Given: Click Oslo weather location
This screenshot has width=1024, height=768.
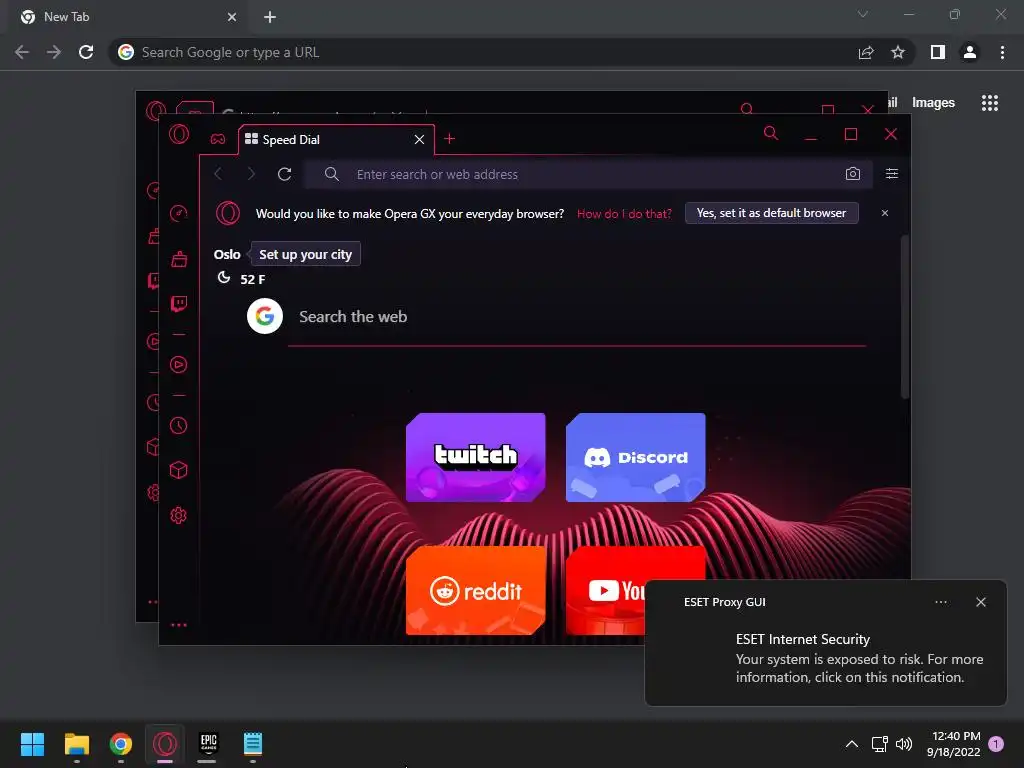Looking at the screenshot, I should click(227, 255).
